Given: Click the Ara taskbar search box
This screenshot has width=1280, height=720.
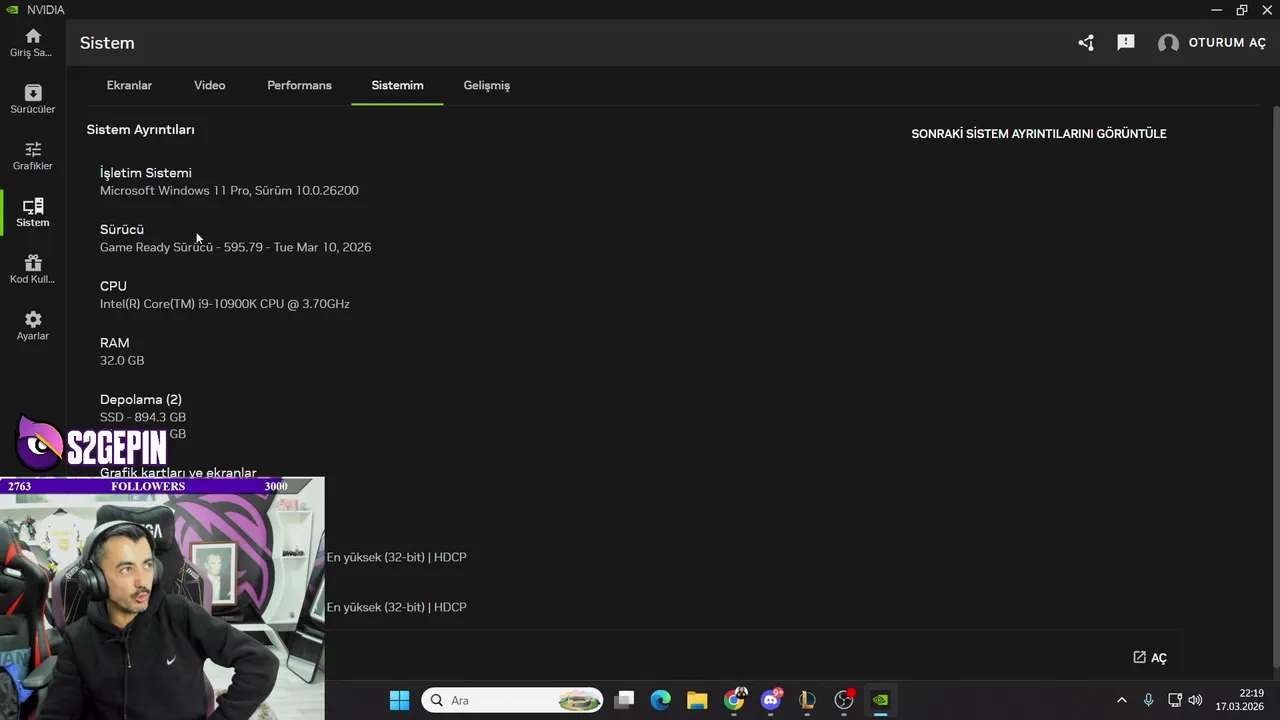Looking at the screenshot, I should point(513,700).
